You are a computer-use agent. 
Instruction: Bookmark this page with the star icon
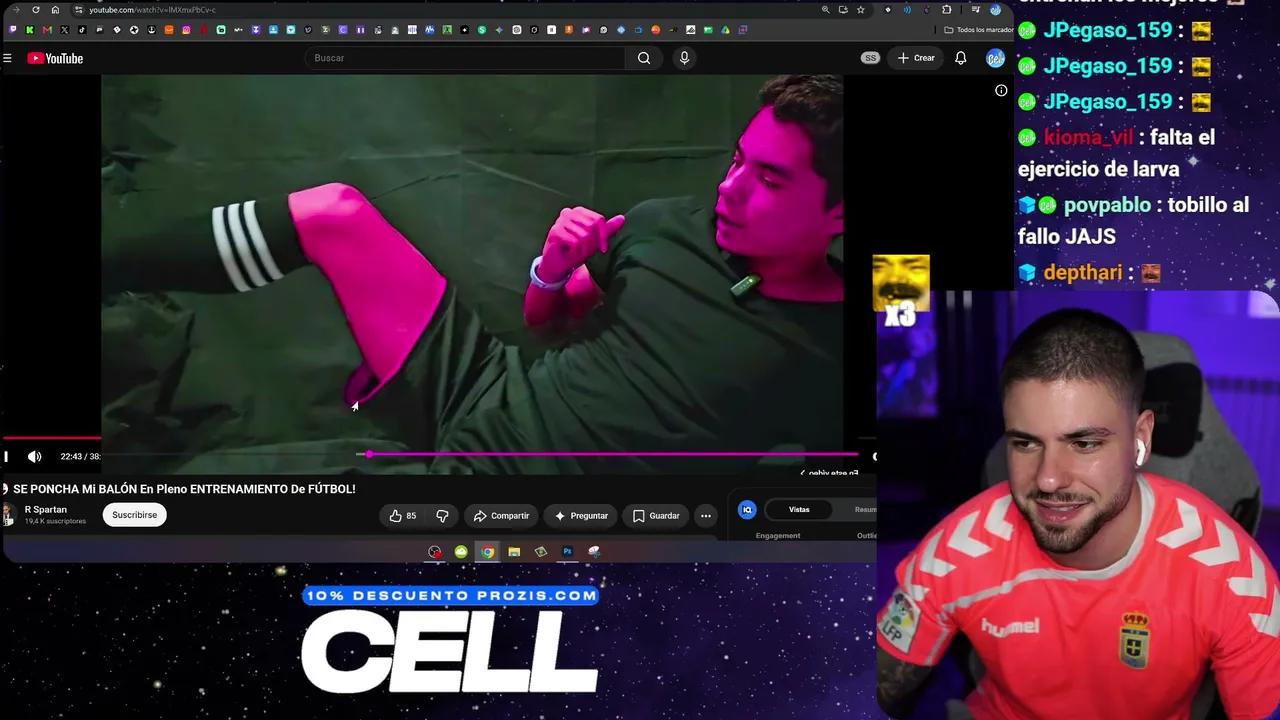[860, 10]
